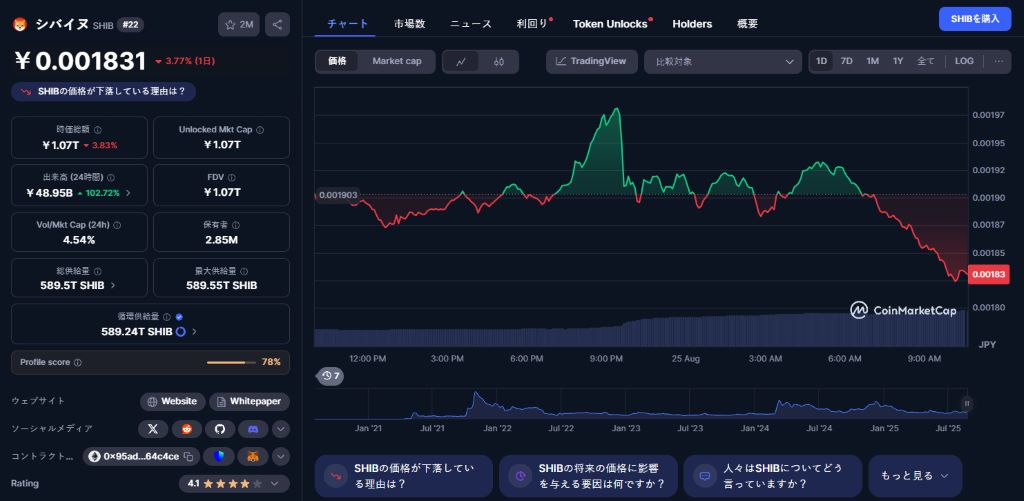Click the historical range navigator chart

pyautogui.click(x=641, y=405)
